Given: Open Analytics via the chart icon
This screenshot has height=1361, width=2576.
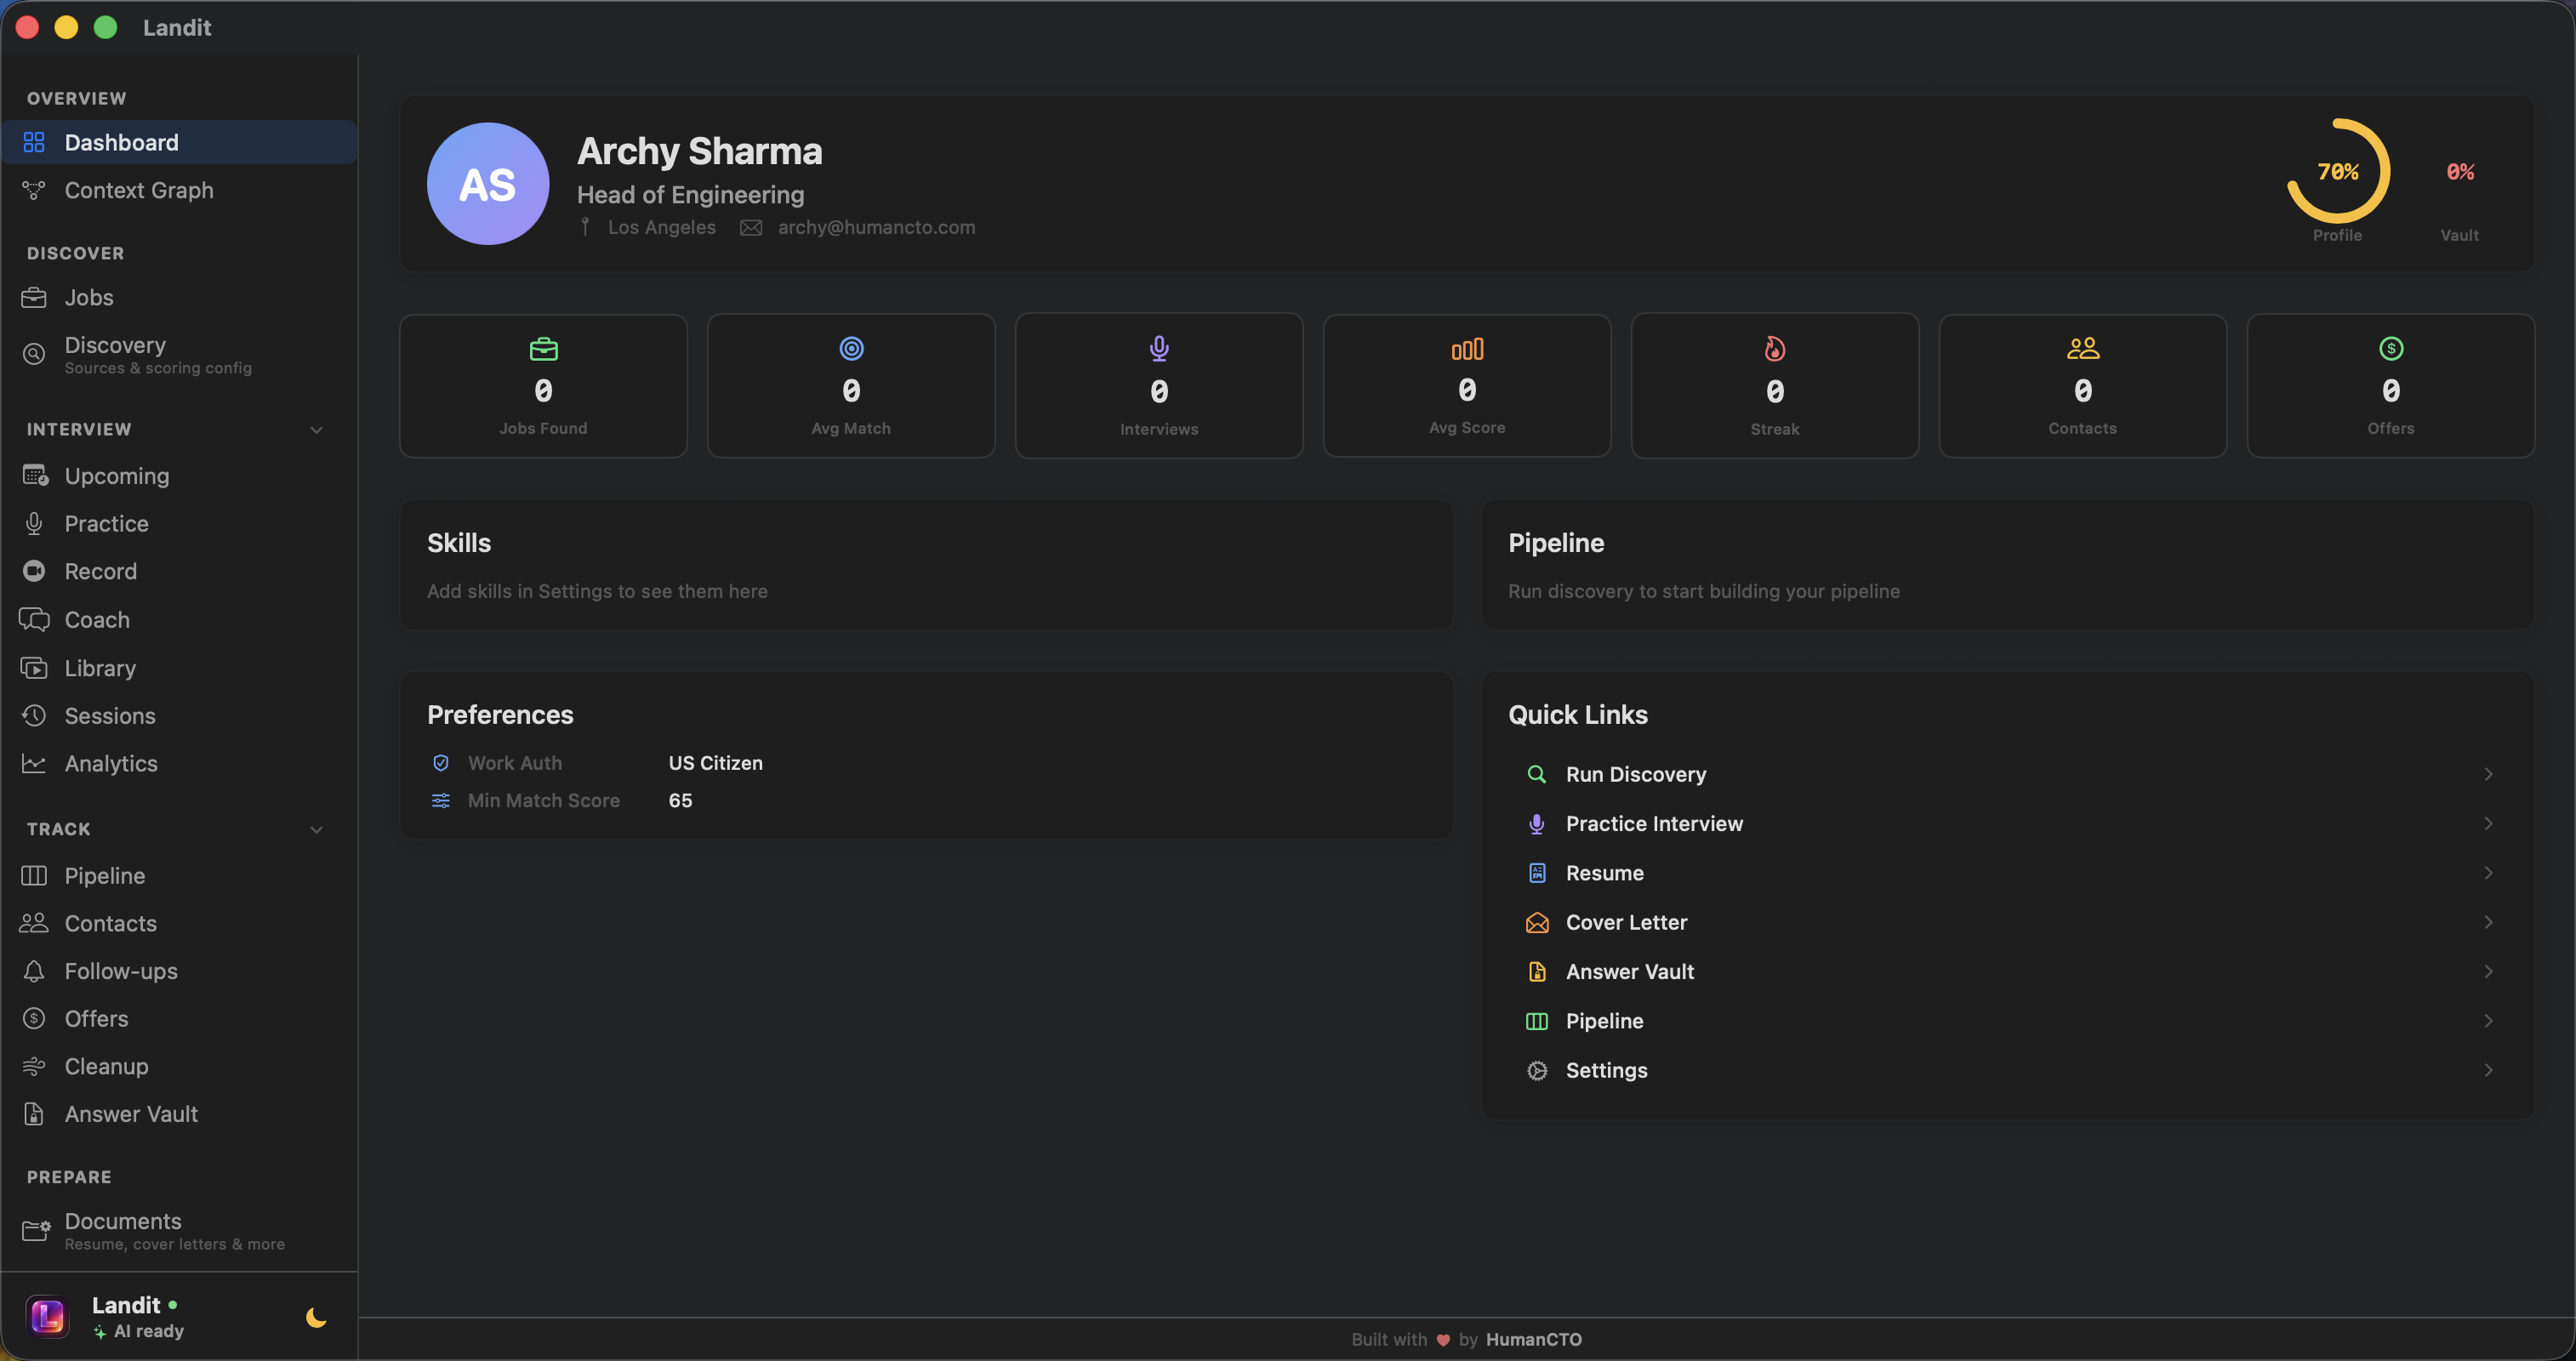Looking at the screenshot, I should pos(34,764).
